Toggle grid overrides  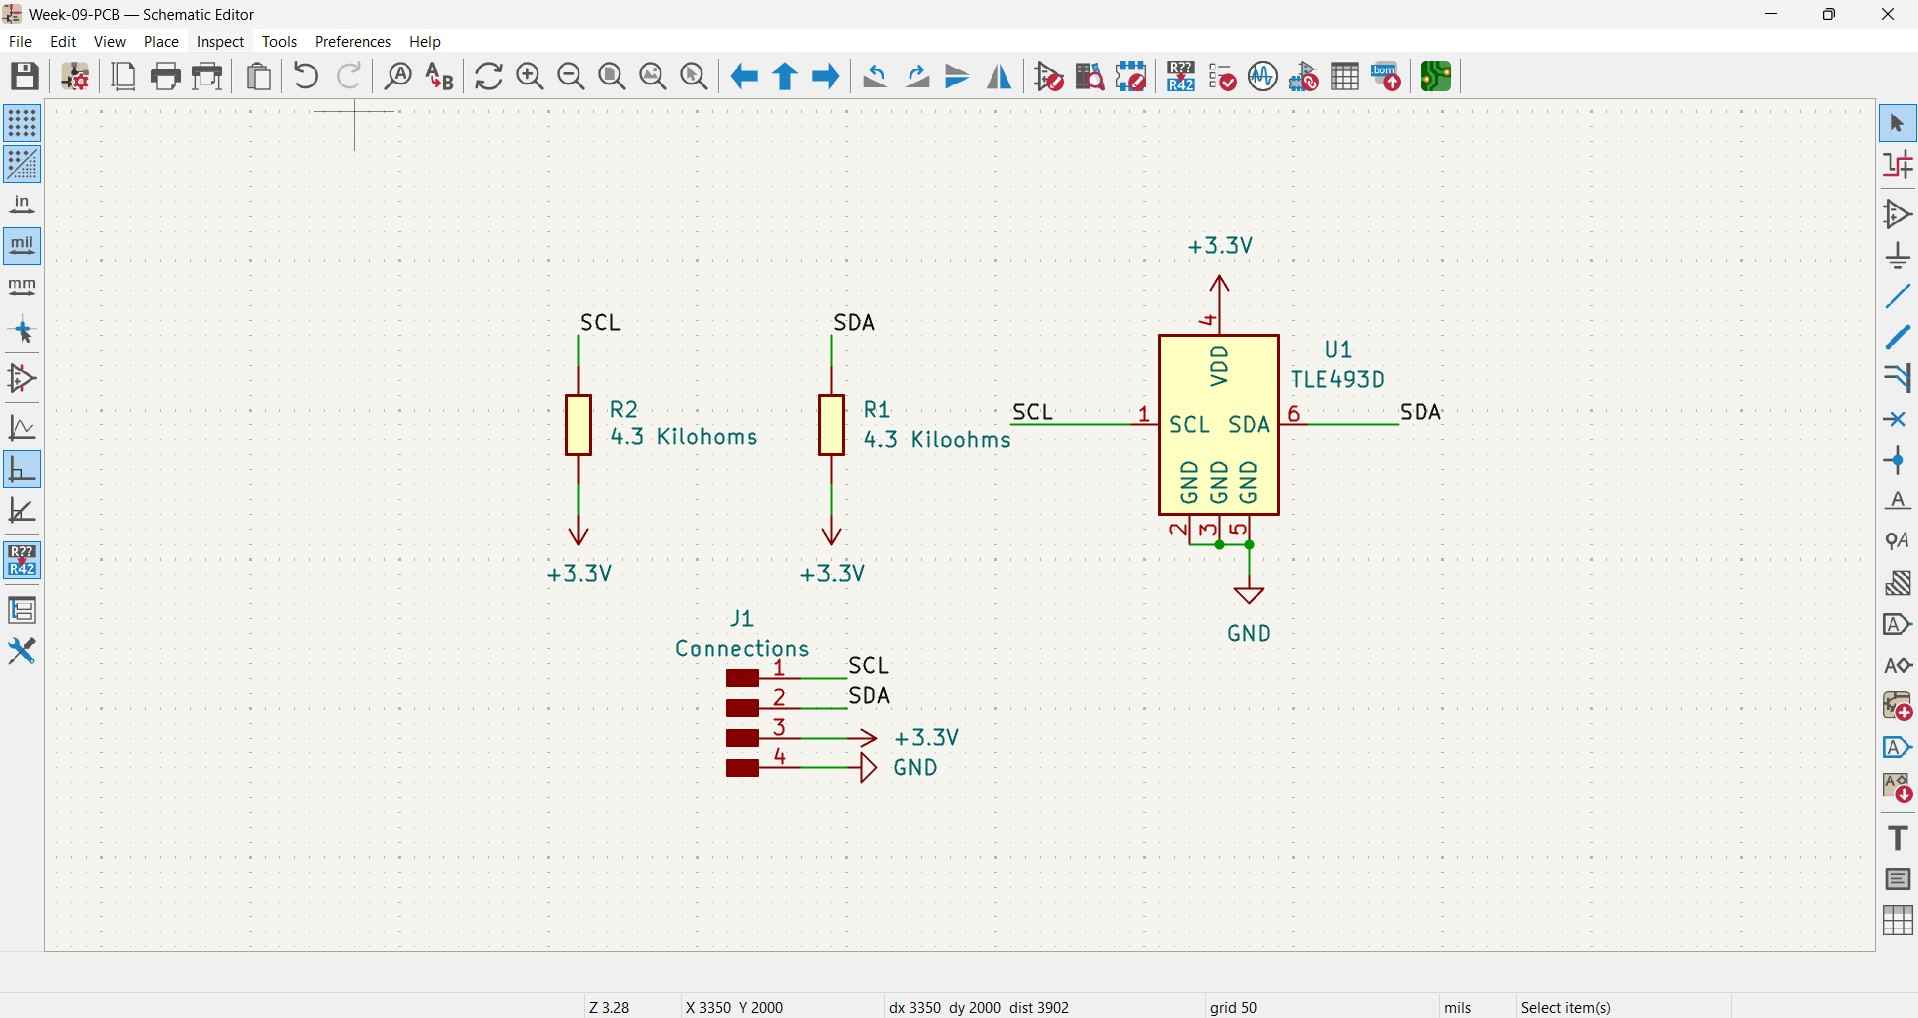click(22, 164)
